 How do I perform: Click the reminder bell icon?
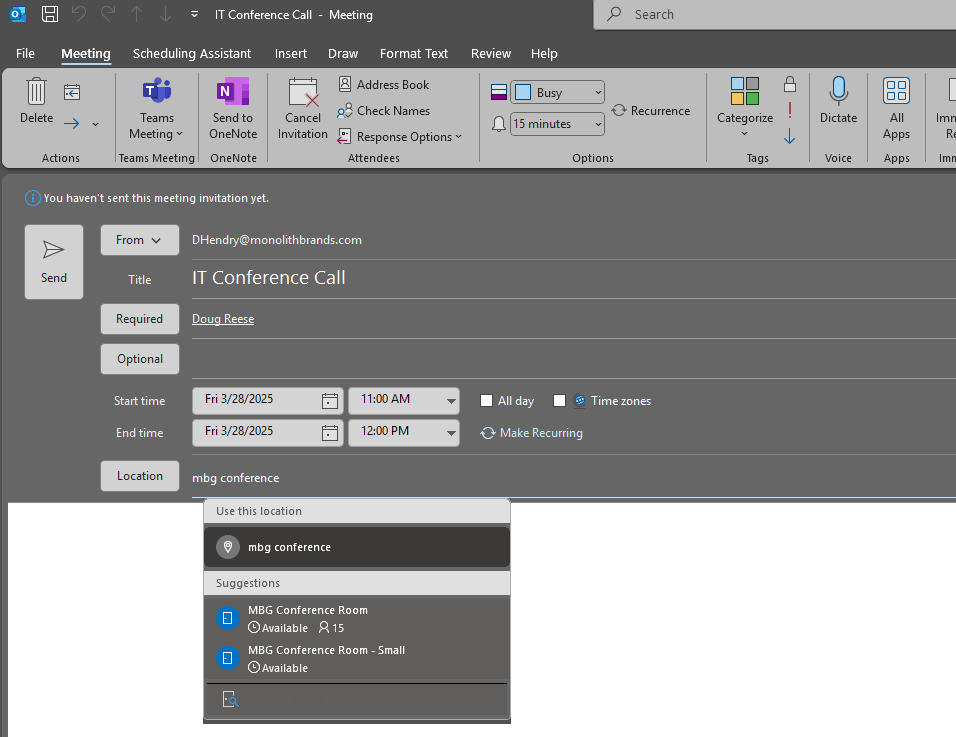click(x=499, y=124)
